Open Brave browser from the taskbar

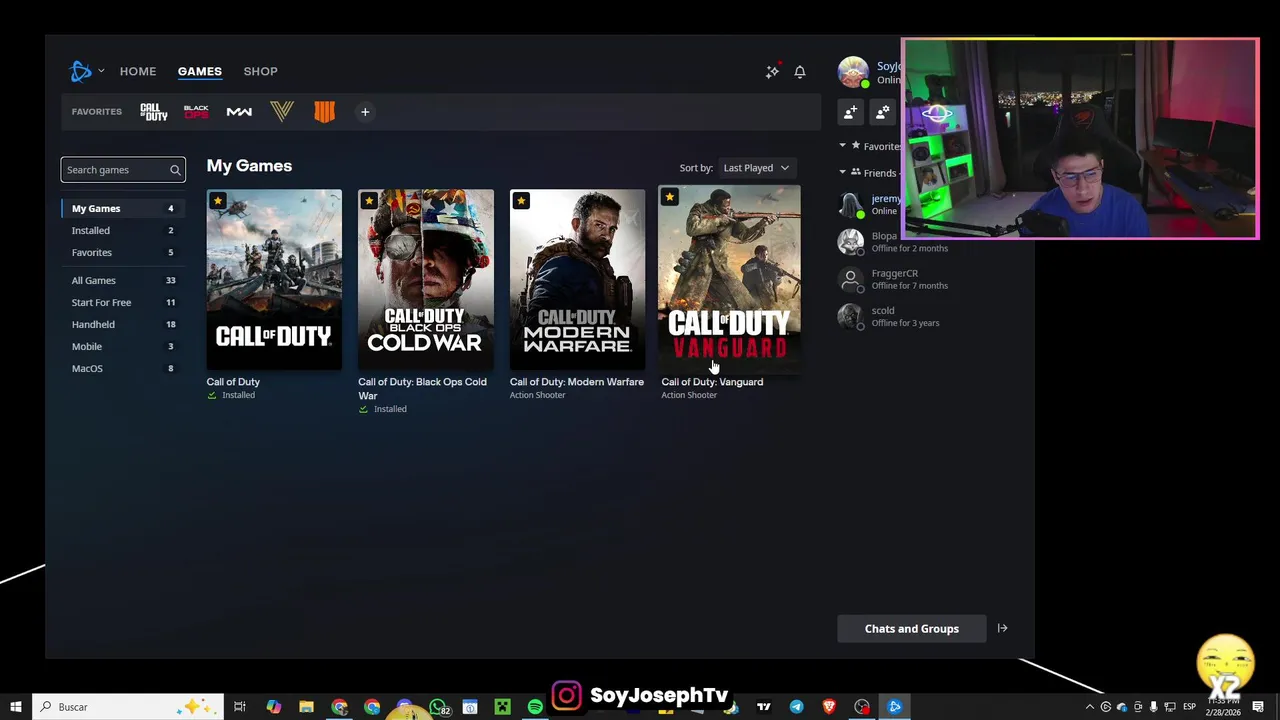coord(829,707)
